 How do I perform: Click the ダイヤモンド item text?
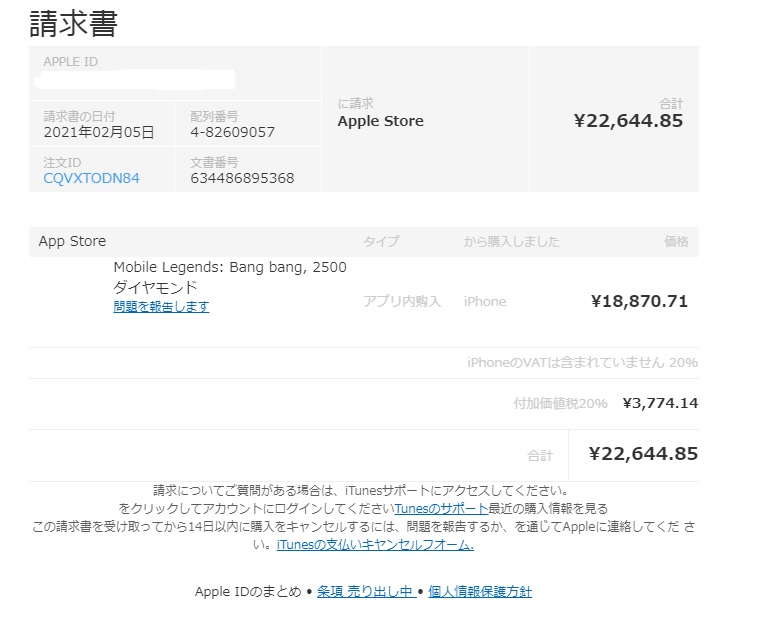155,287
